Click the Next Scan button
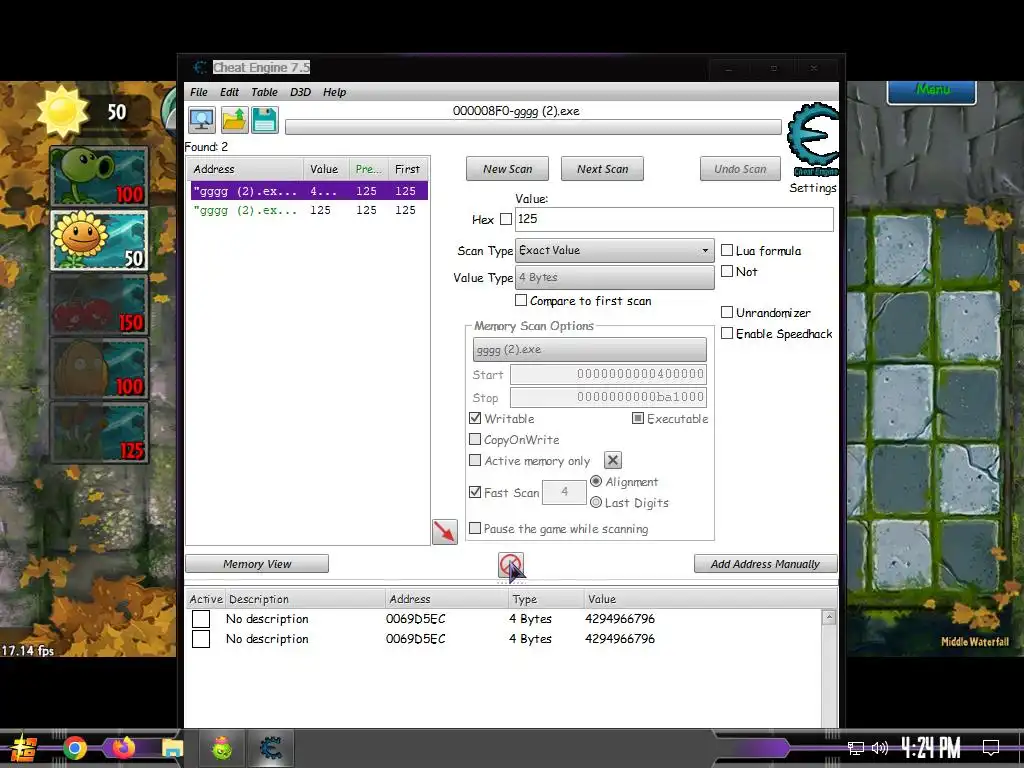1024x768 pixels. pos(602,168)
